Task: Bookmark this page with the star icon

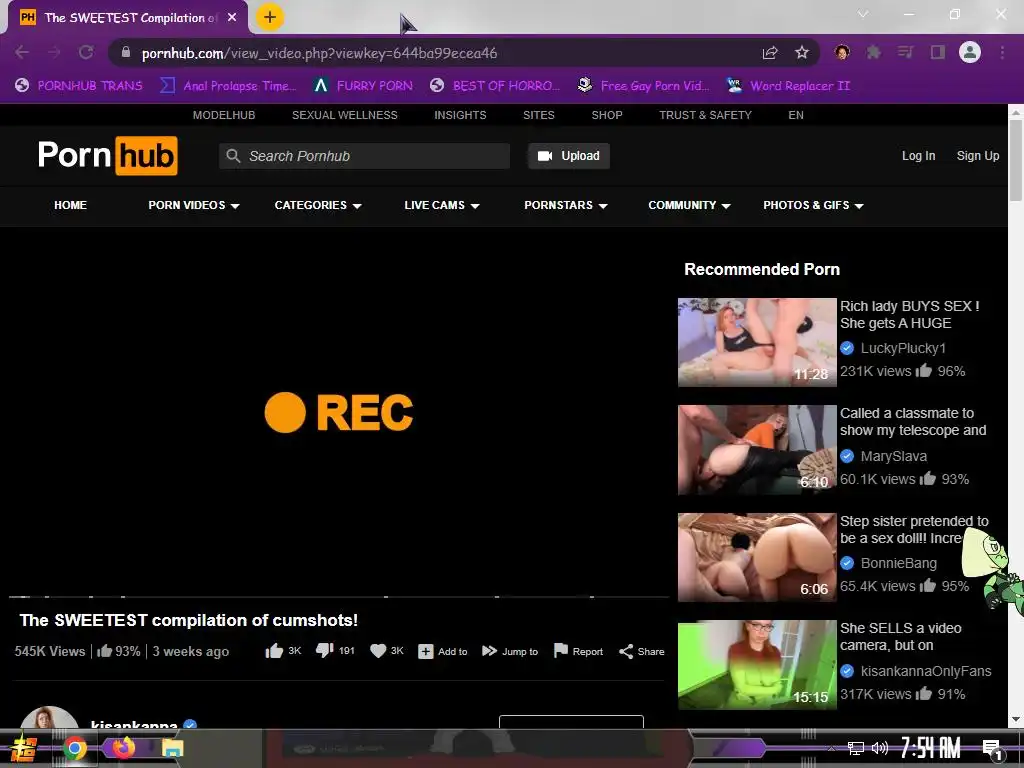Action: click(802, 52)
